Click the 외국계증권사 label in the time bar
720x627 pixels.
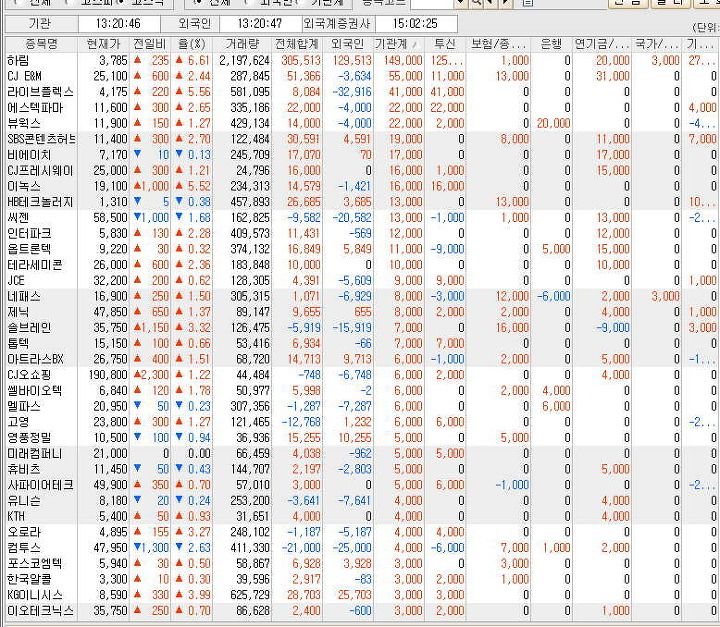pyautogui.click(x=337, y=23)
